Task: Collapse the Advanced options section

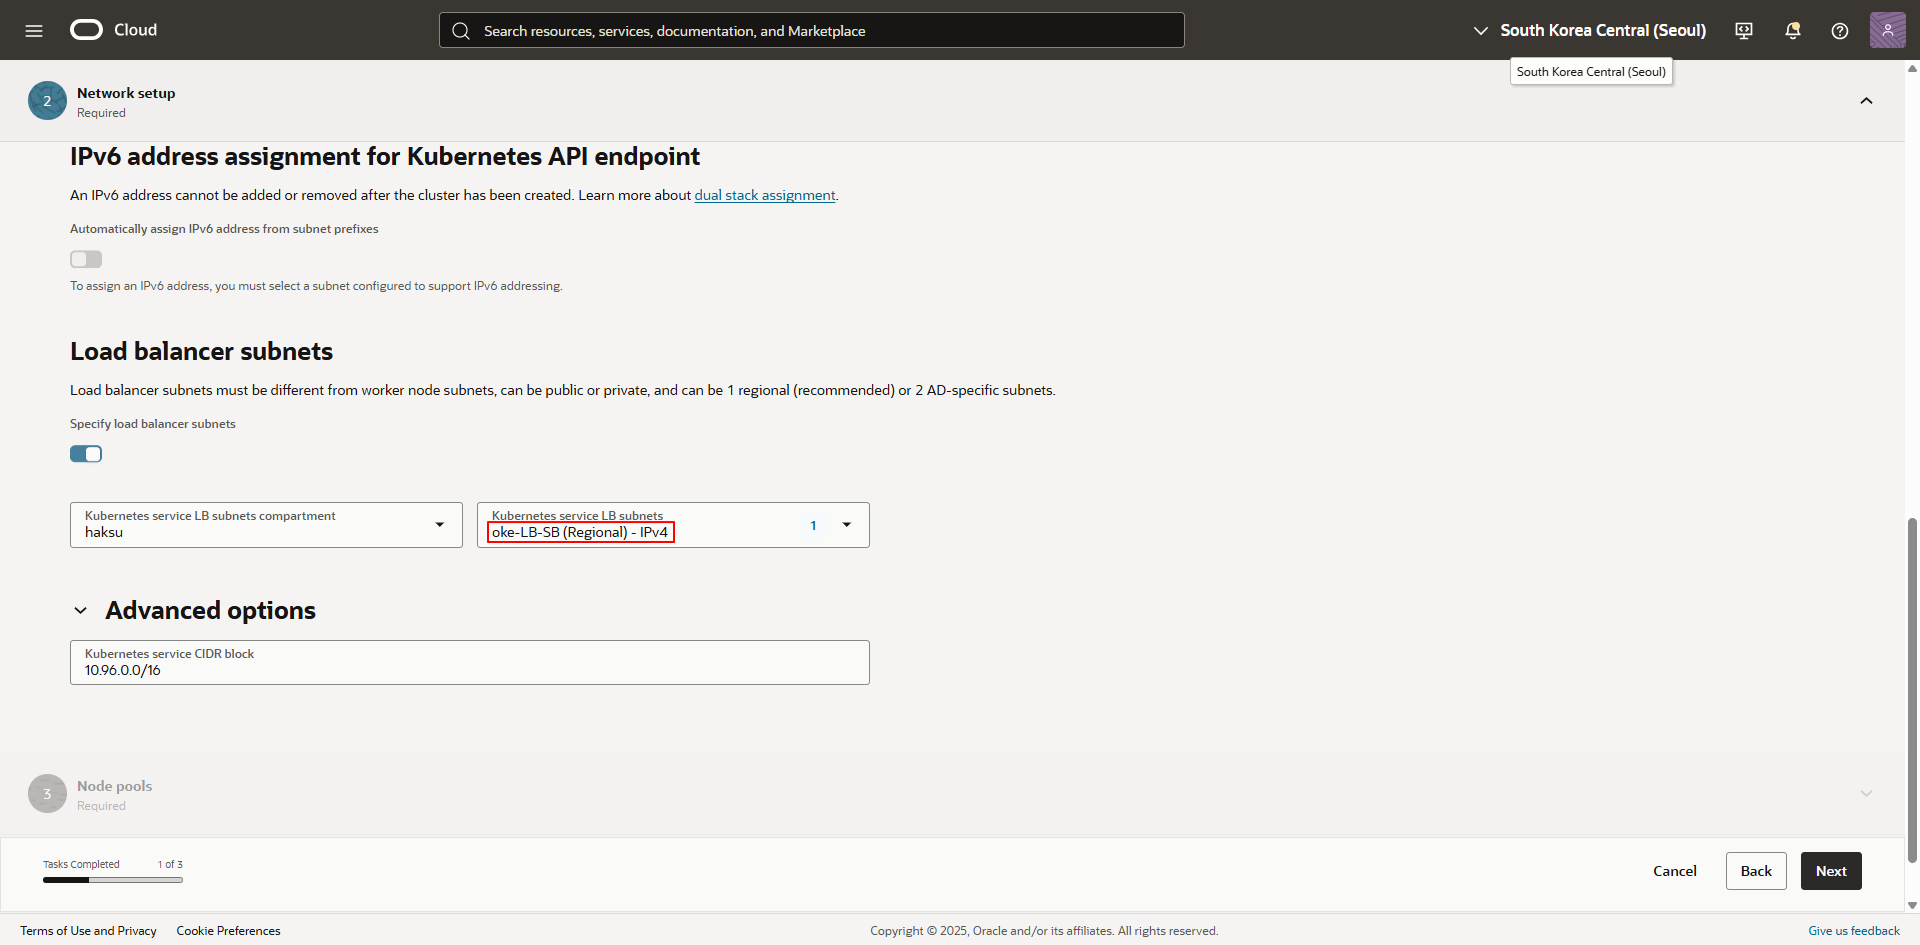Action: pos(81,611)
